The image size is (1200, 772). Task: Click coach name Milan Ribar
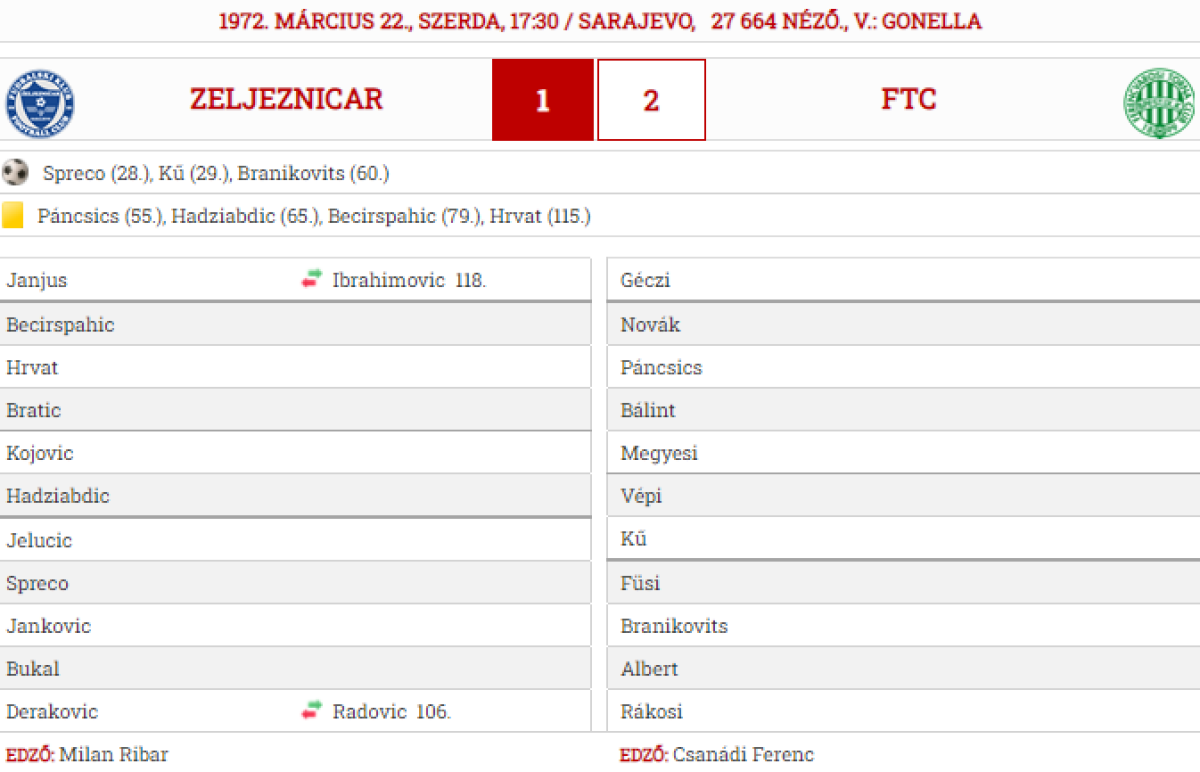click(114, 754)
